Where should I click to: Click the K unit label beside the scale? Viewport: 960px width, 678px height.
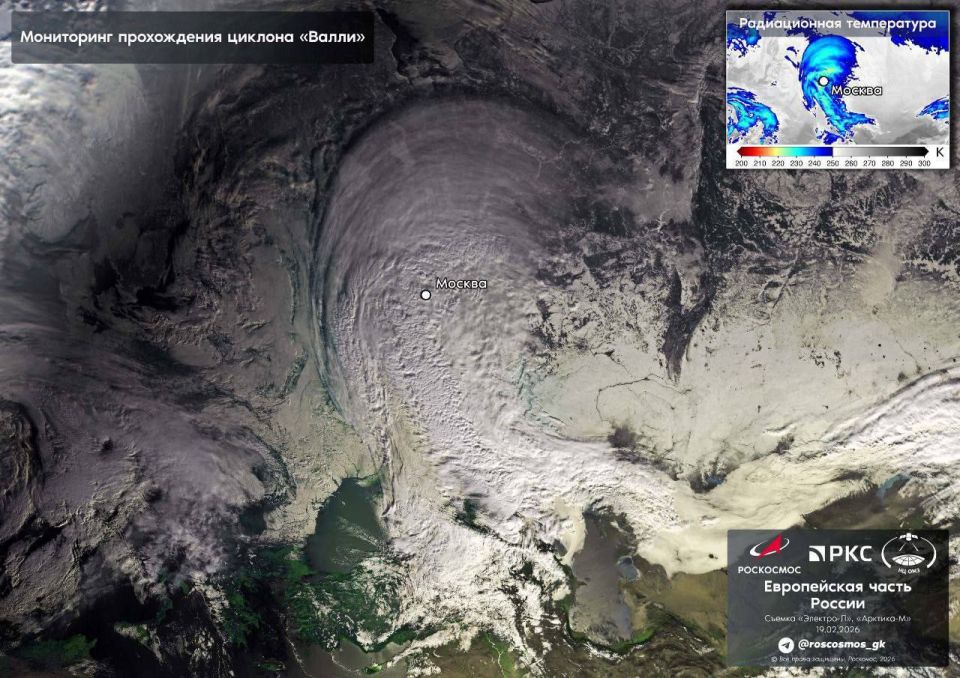tap(940, 152)
